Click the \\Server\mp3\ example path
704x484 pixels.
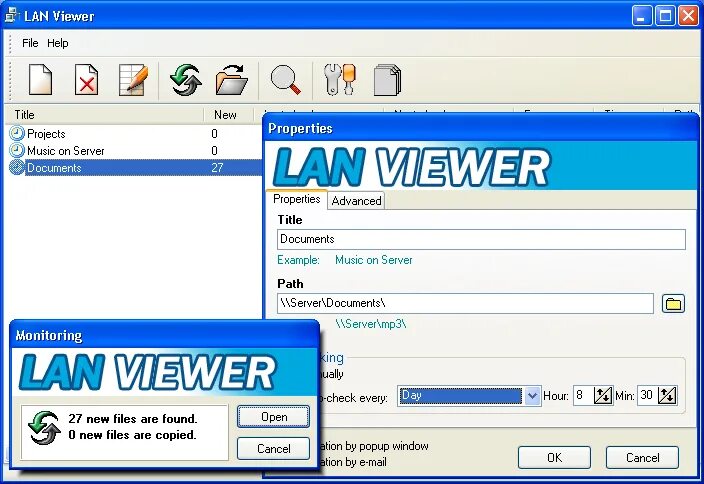tap(371, 324)
